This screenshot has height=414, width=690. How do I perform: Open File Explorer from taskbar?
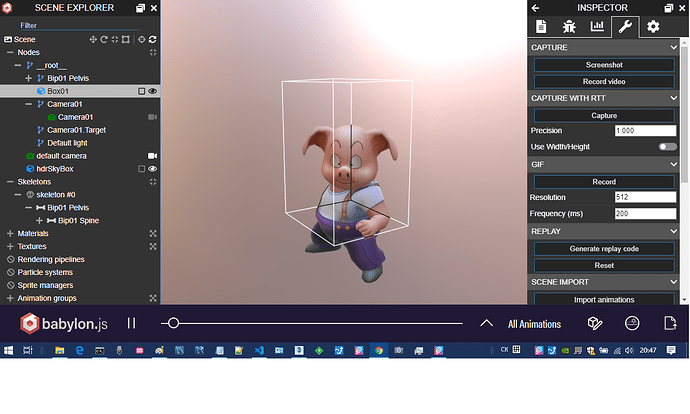(59, 351)
